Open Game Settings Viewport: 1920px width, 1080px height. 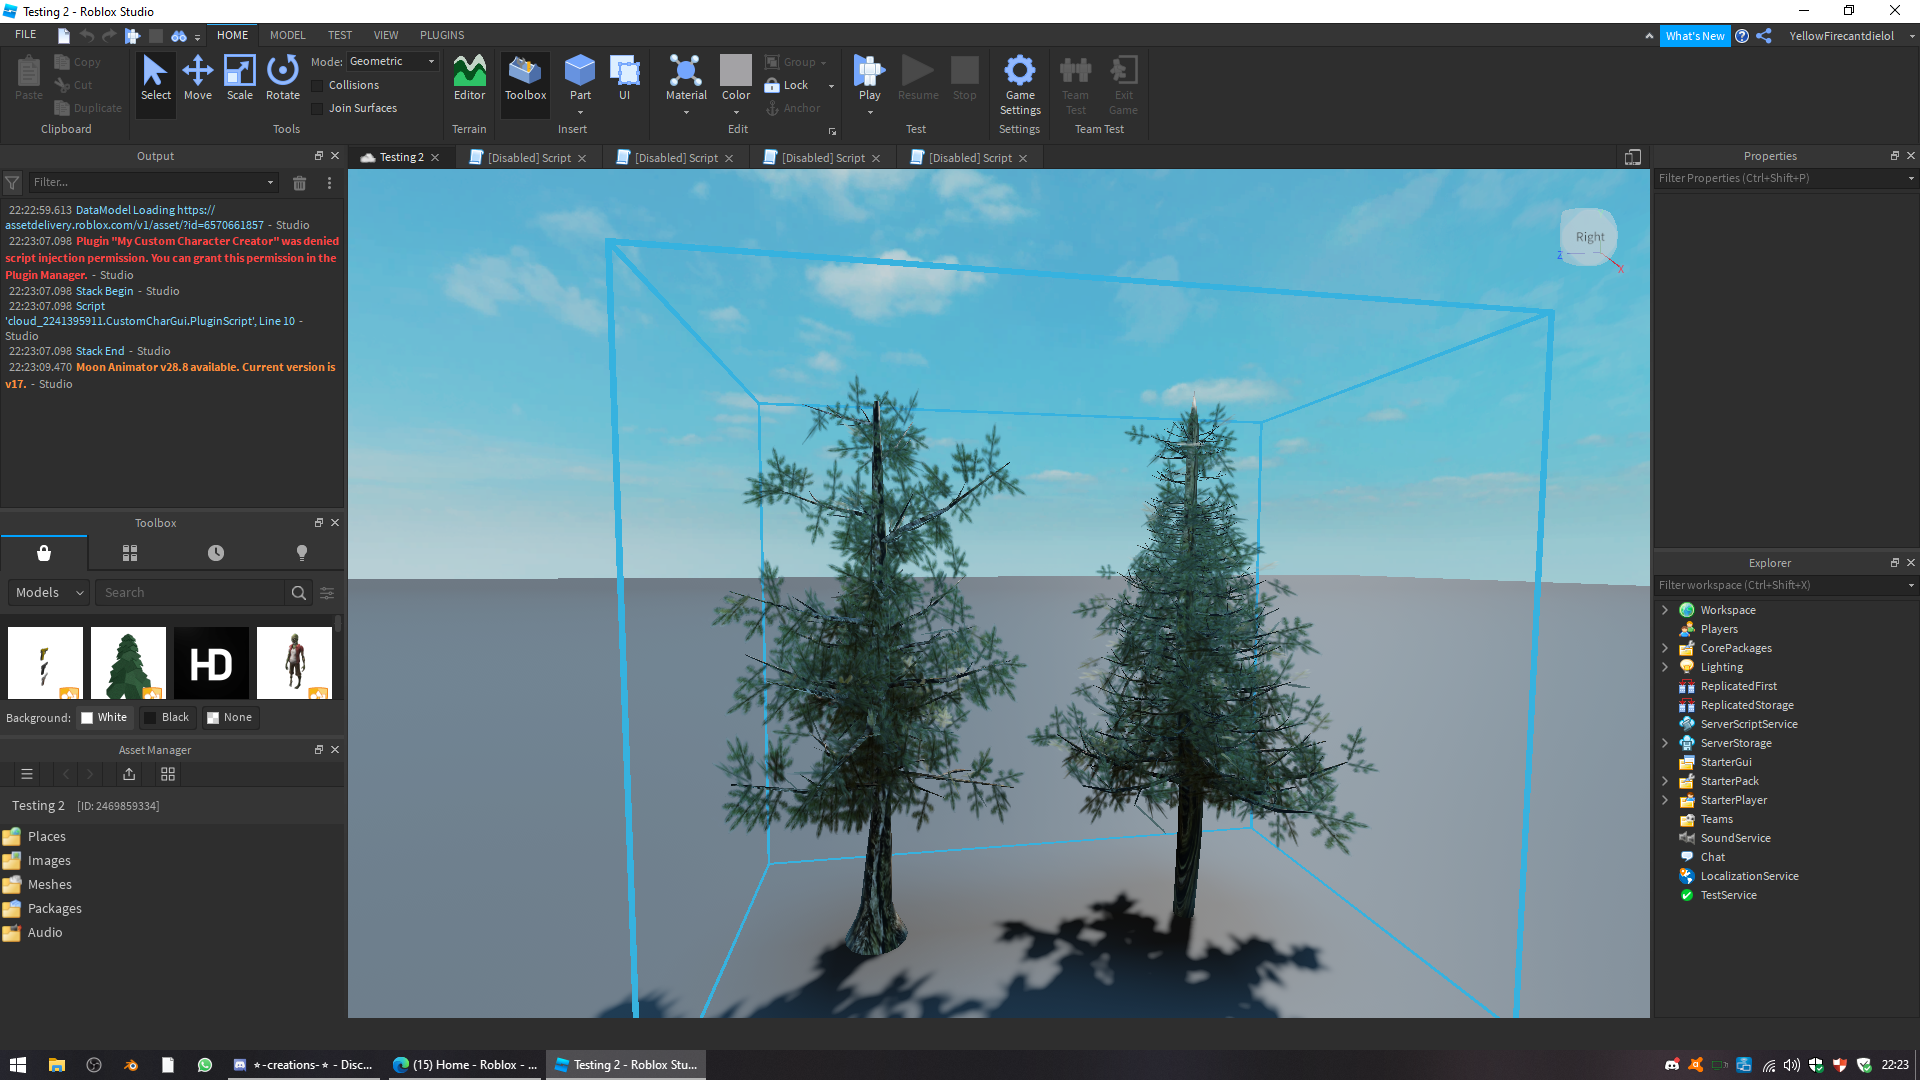point(1020,85)
